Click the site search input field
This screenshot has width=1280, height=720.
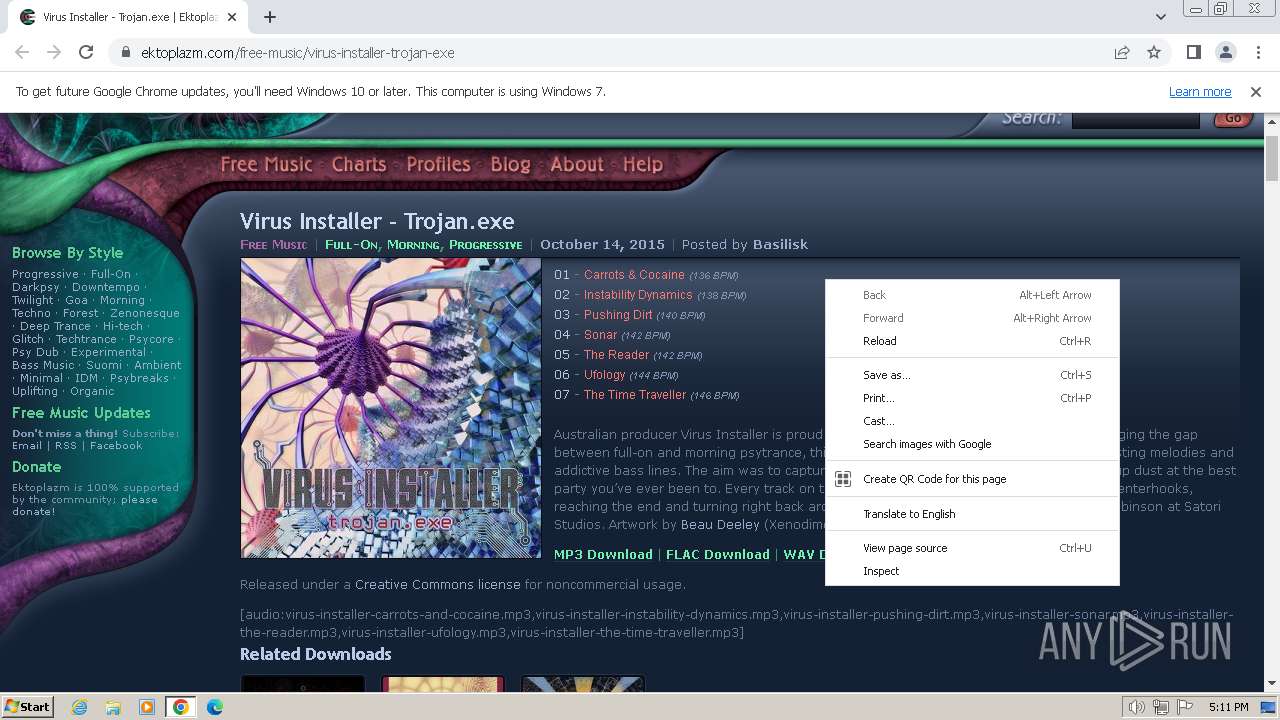coord(1135,119)
